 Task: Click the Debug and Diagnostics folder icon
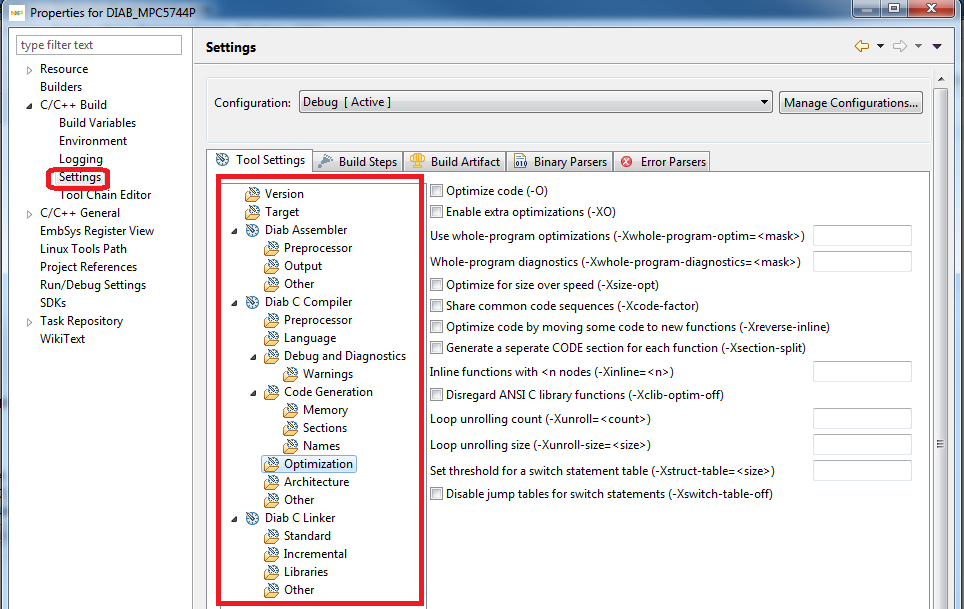pos(272,356)
